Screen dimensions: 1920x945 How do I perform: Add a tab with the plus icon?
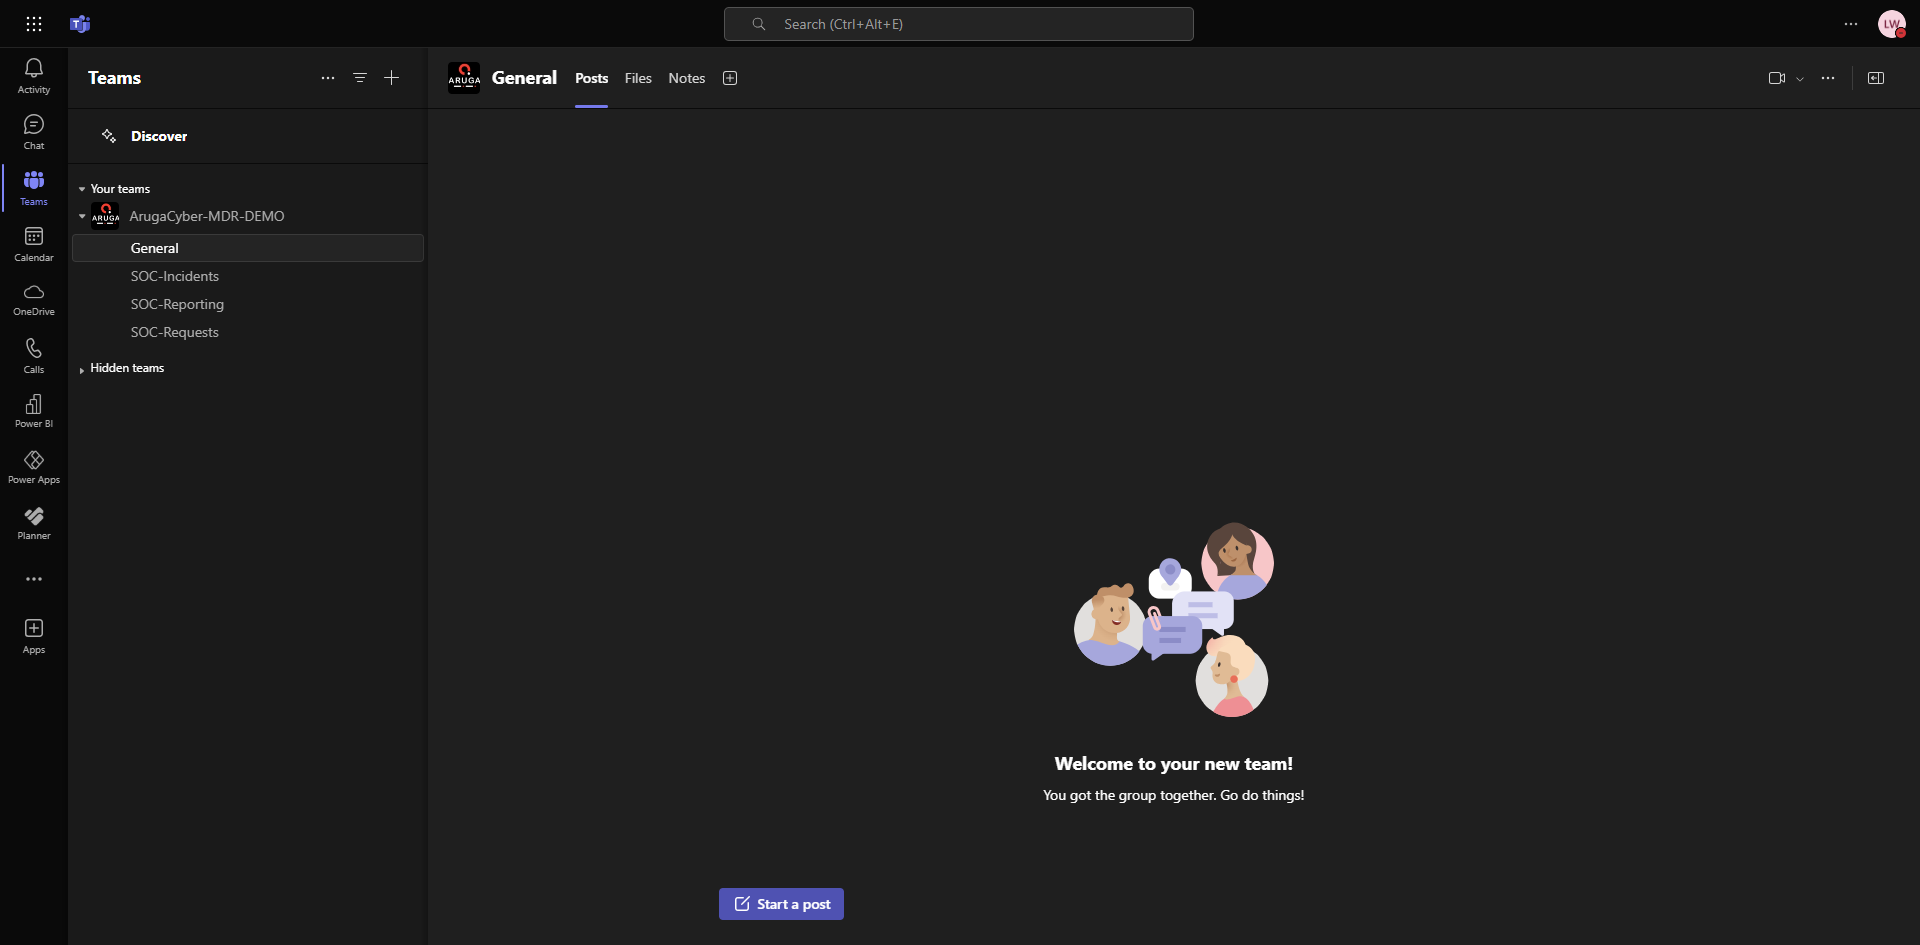click(730, 78)
